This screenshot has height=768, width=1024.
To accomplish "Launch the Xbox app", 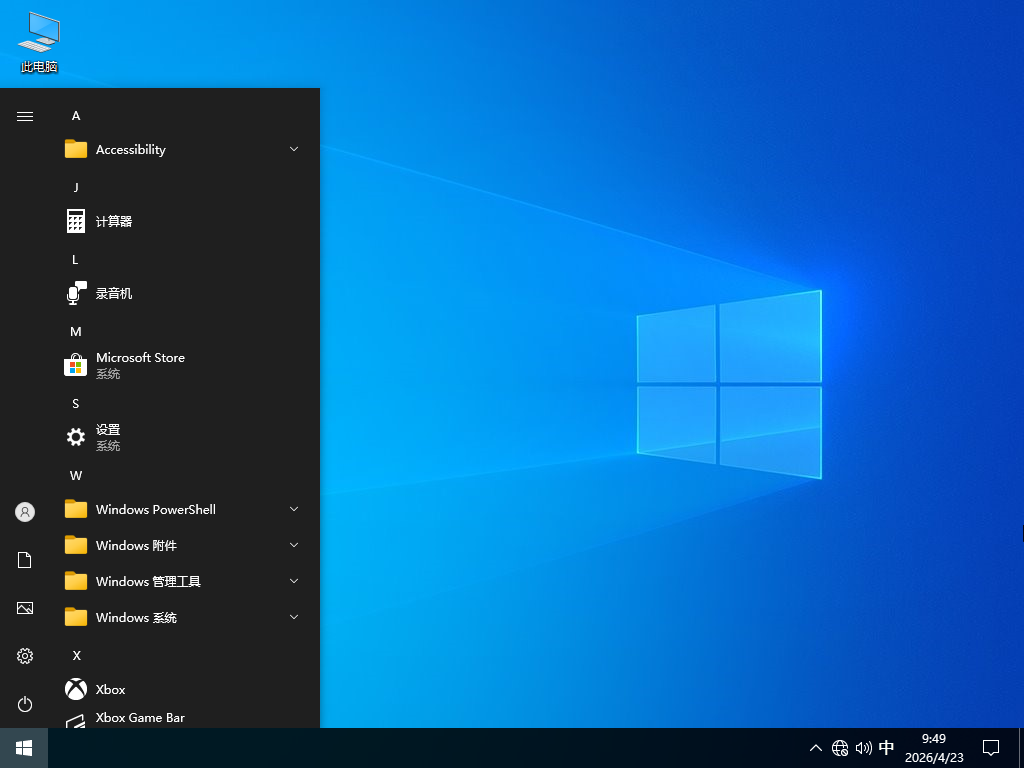I will pos(110,689).
